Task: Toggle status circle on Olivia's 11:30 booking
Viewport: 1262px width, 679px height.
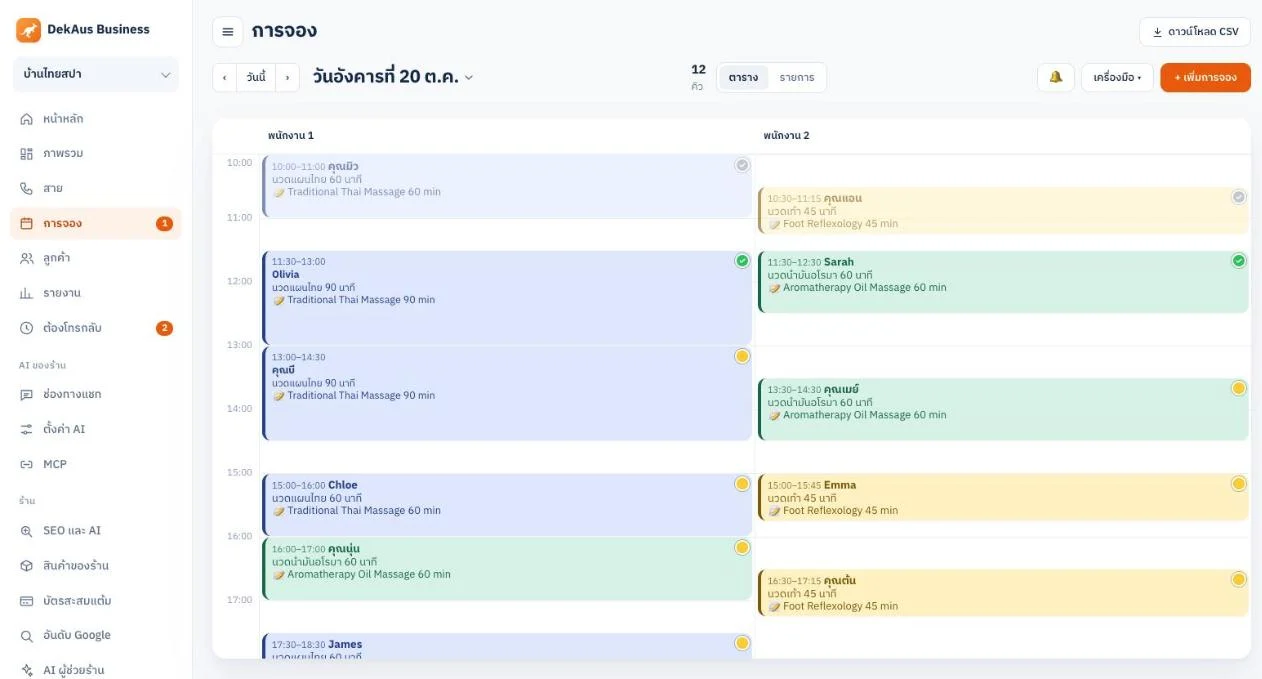Action: [x=742, y=261]
